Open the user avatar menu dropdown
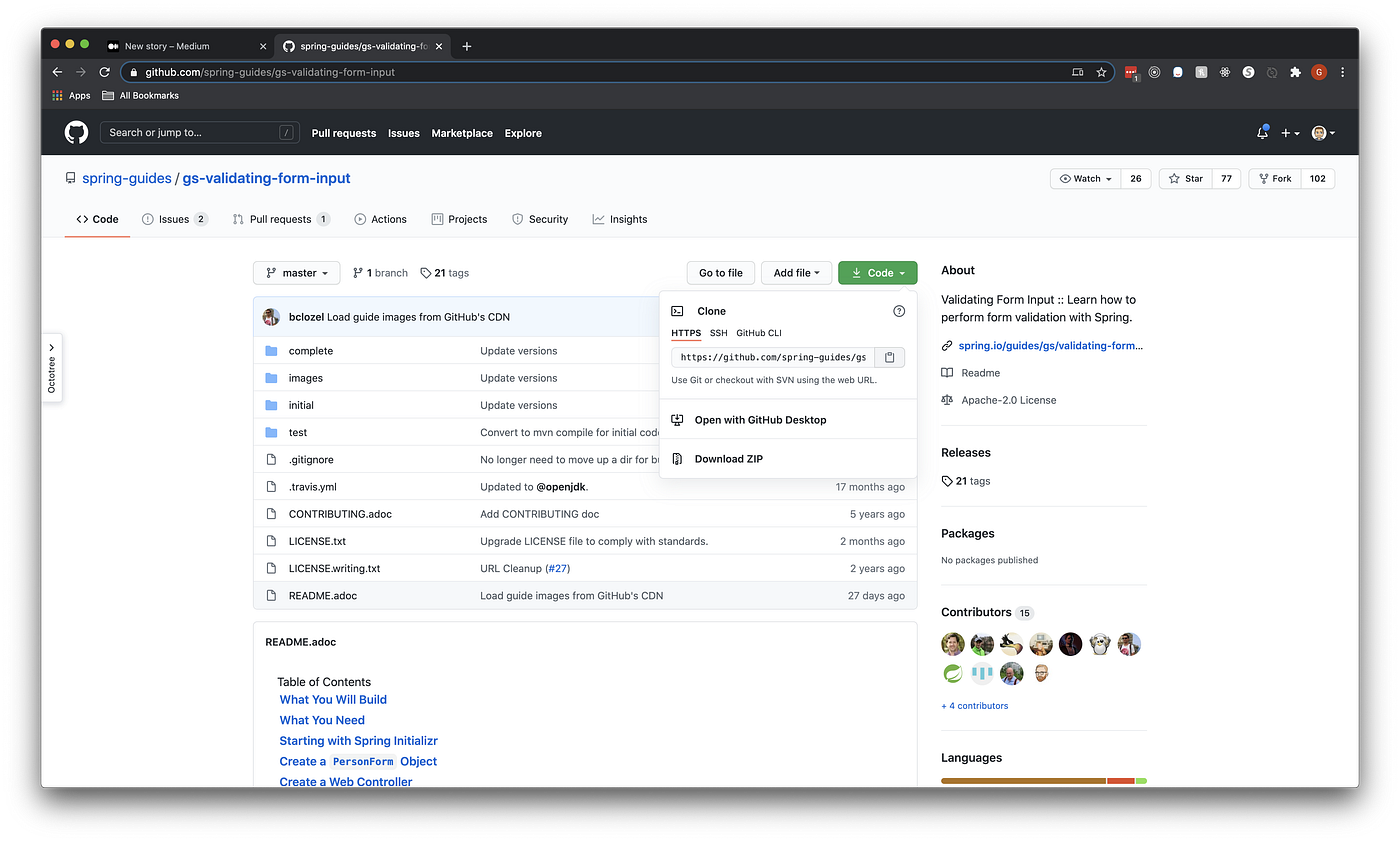 tap(1323, 133)
